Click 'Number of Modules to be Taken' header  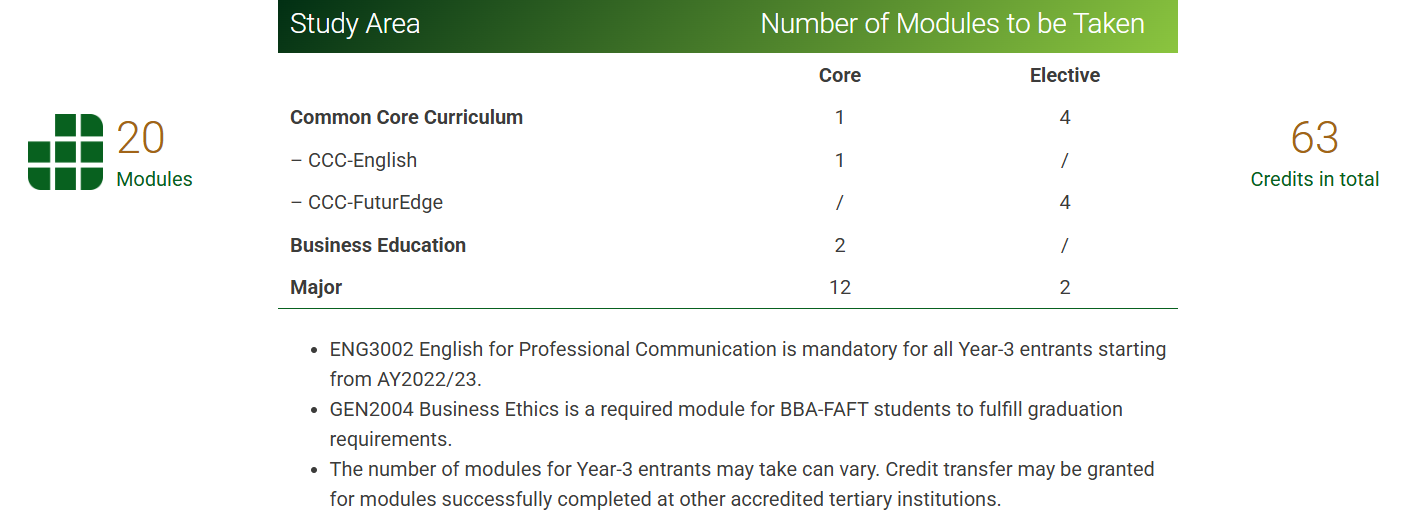pos(952,24)
